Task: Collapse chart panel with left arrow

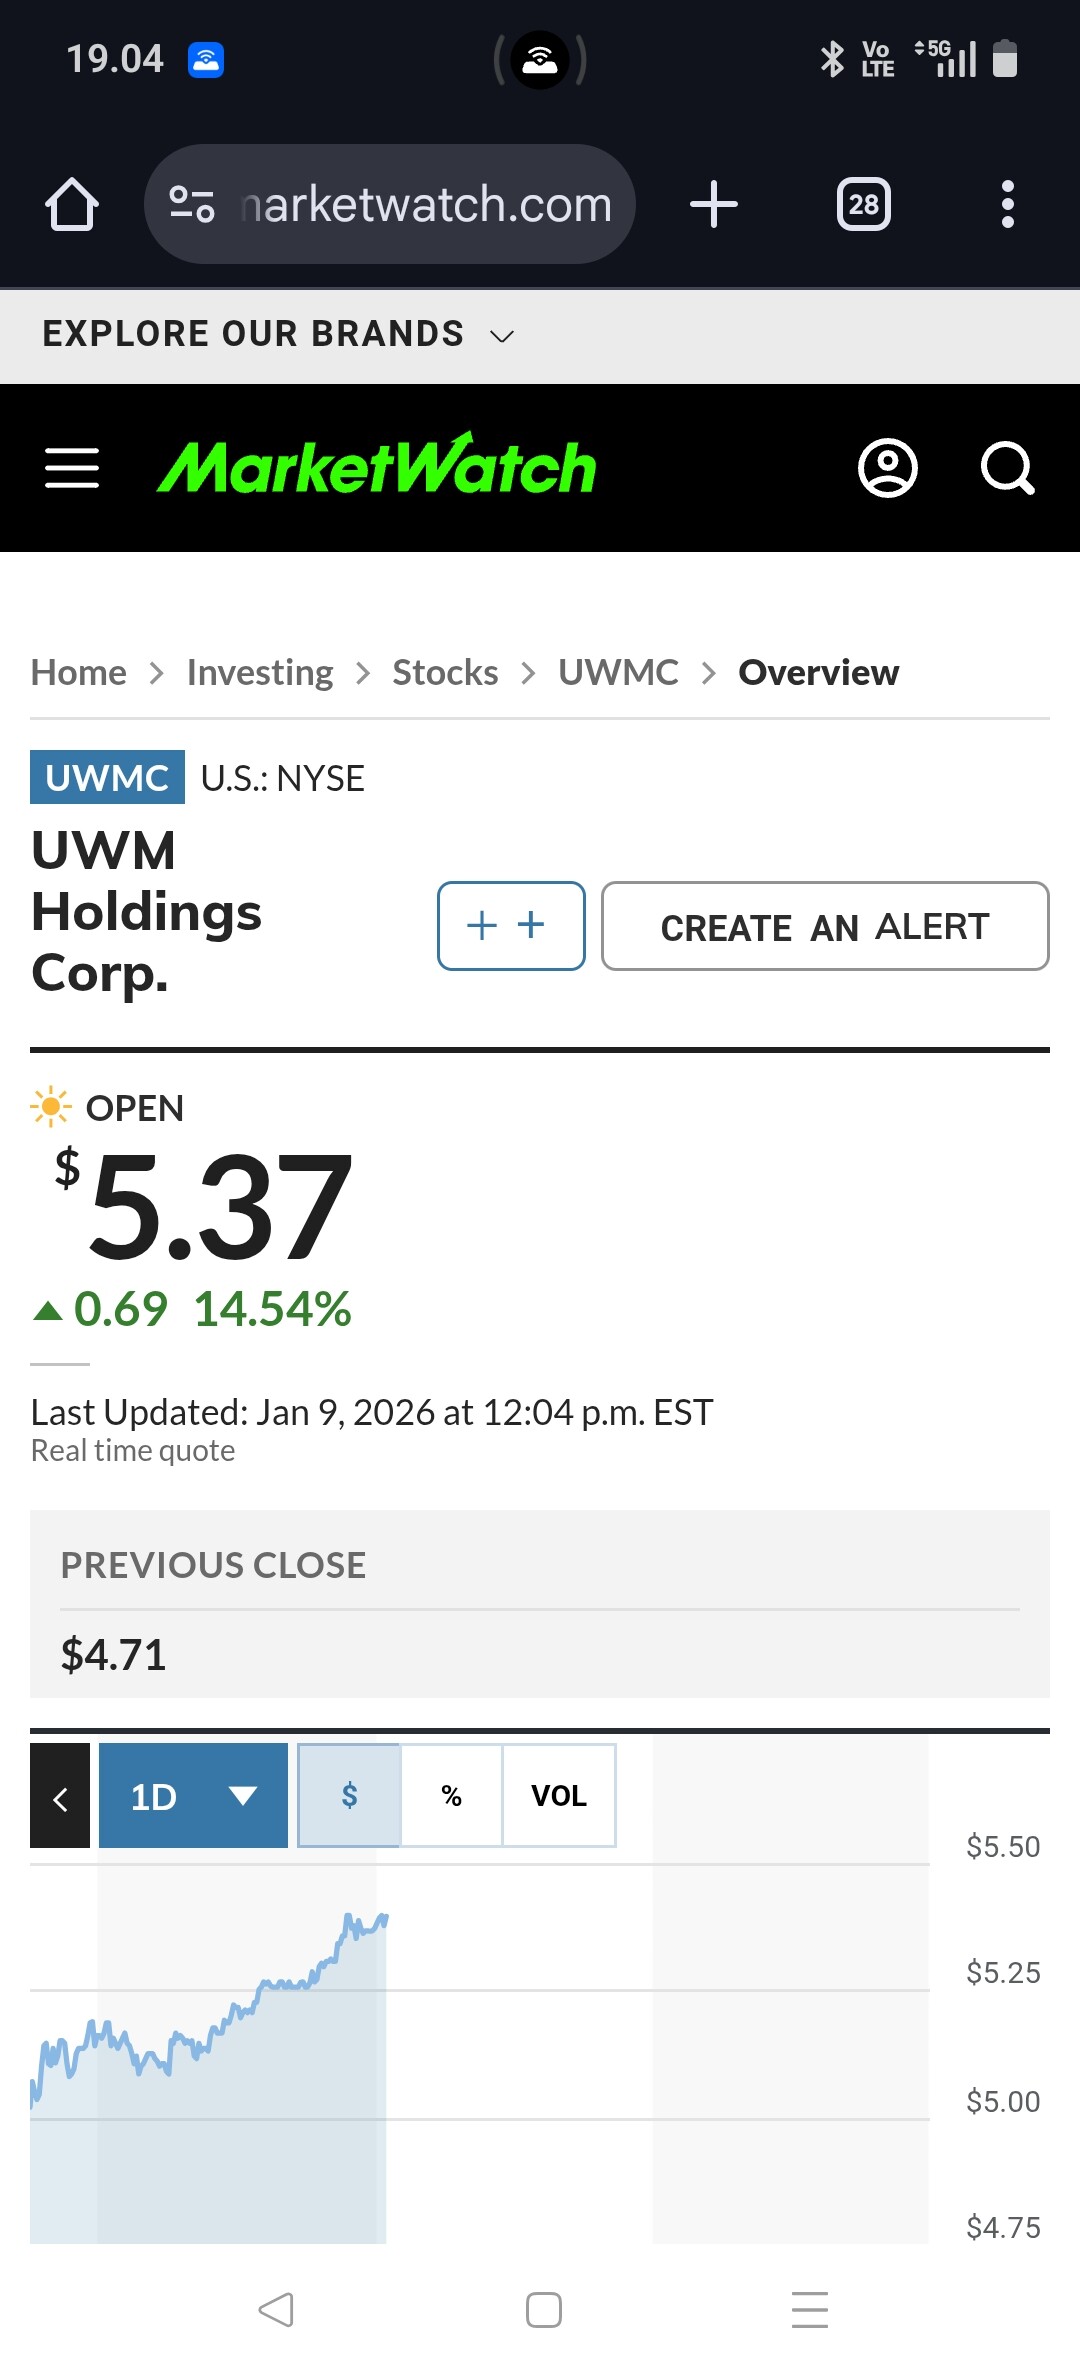Action: pos(60,1796)
